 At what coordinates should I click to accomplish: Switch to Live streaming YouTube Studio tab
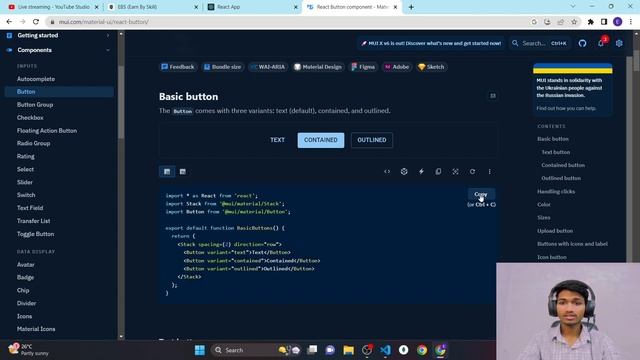point(53,7)
